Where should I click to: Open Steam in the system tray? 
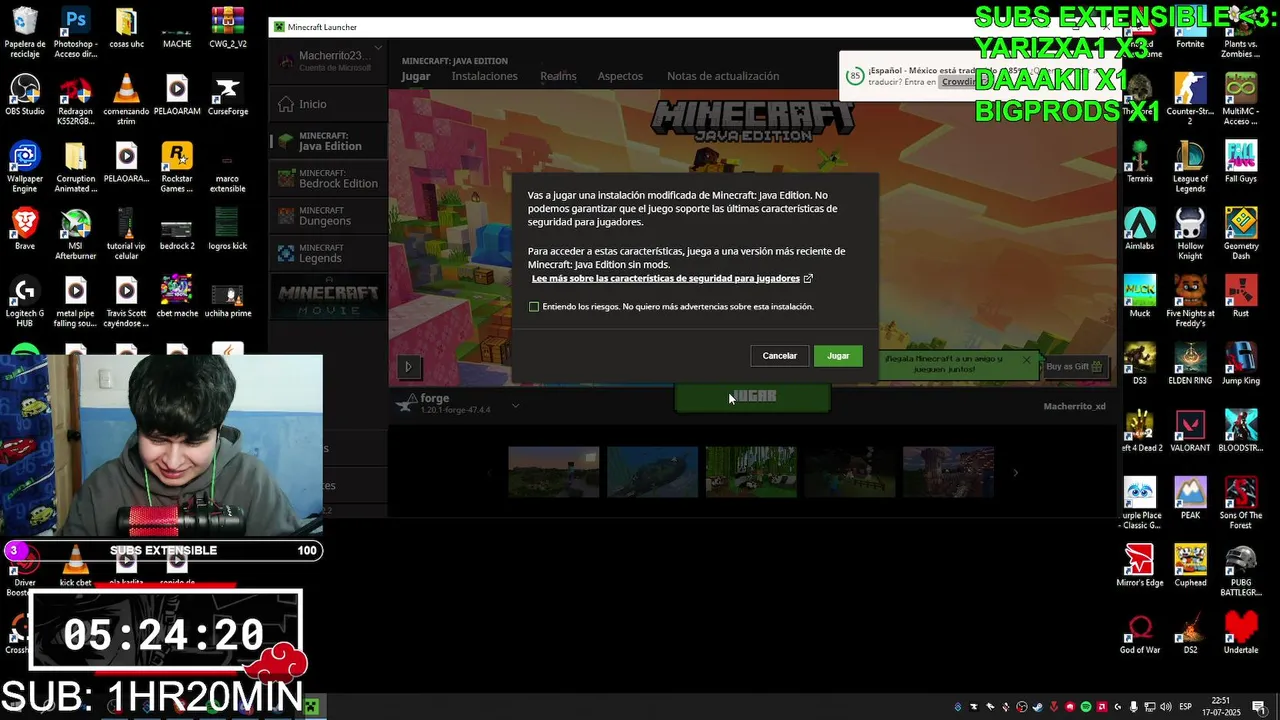pos(1038,707)
